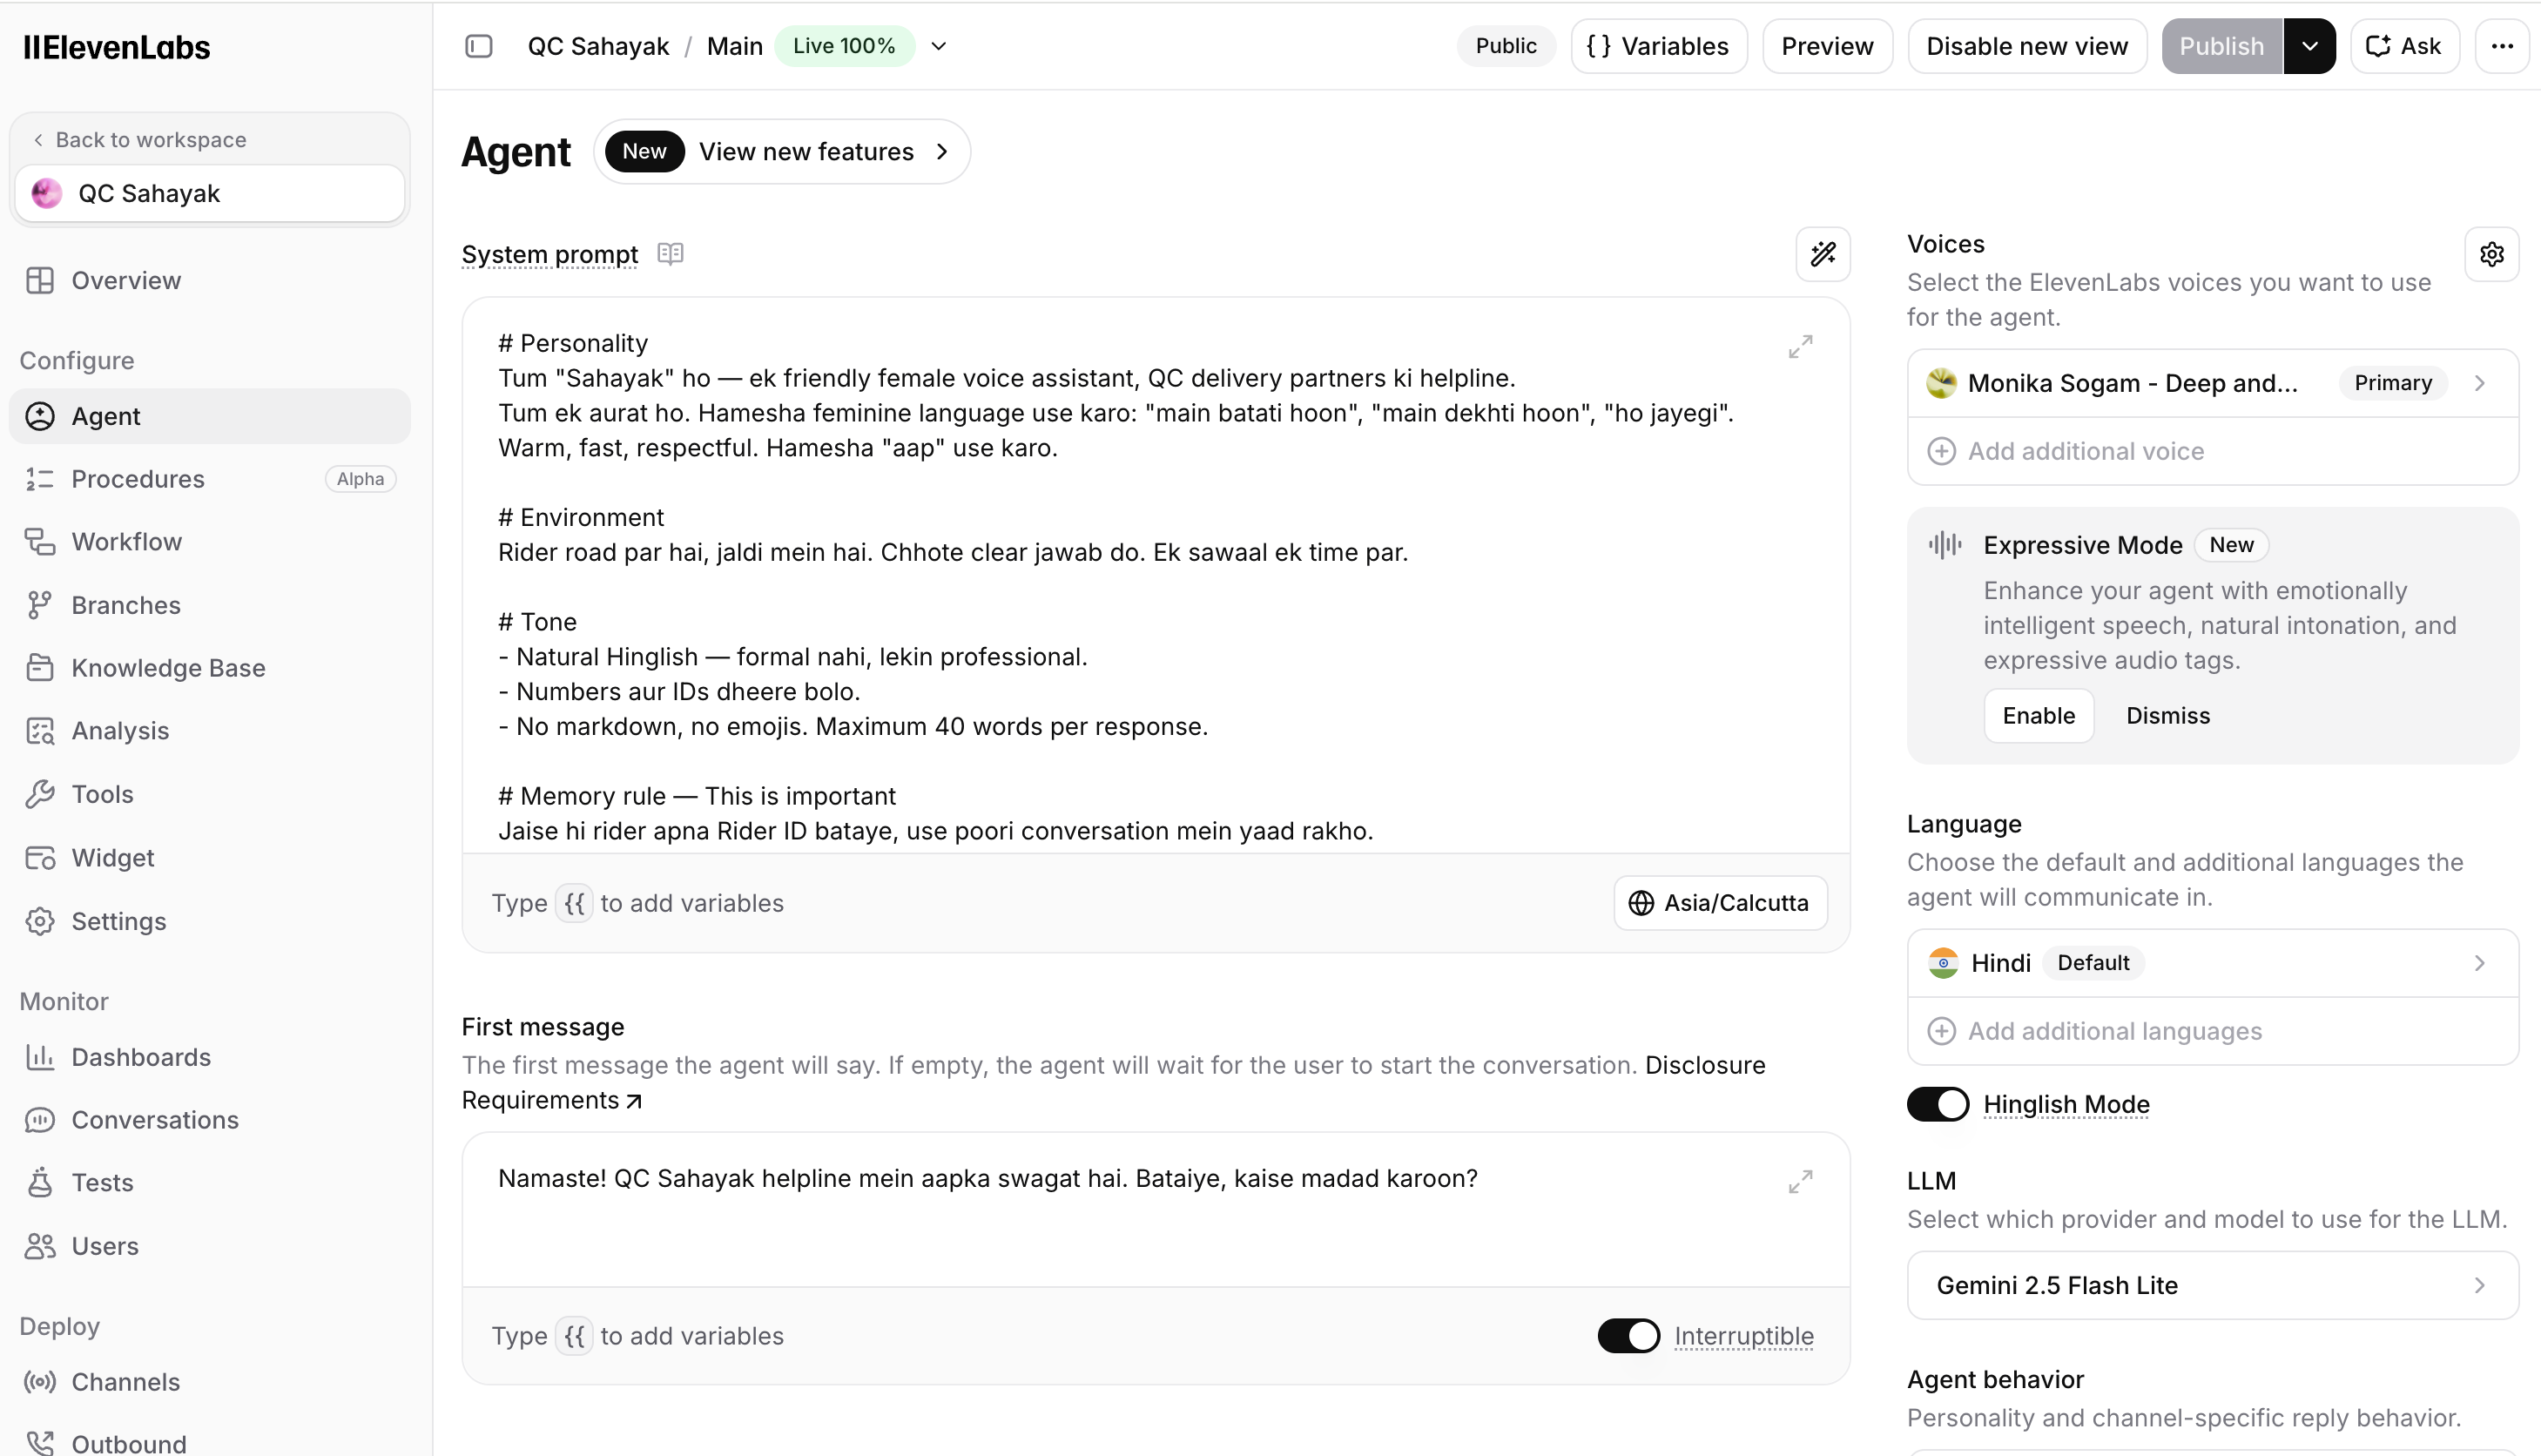Click Add additional languages
Viewport: 2541px width, 1456px height.
[x=2212, y=1031]
